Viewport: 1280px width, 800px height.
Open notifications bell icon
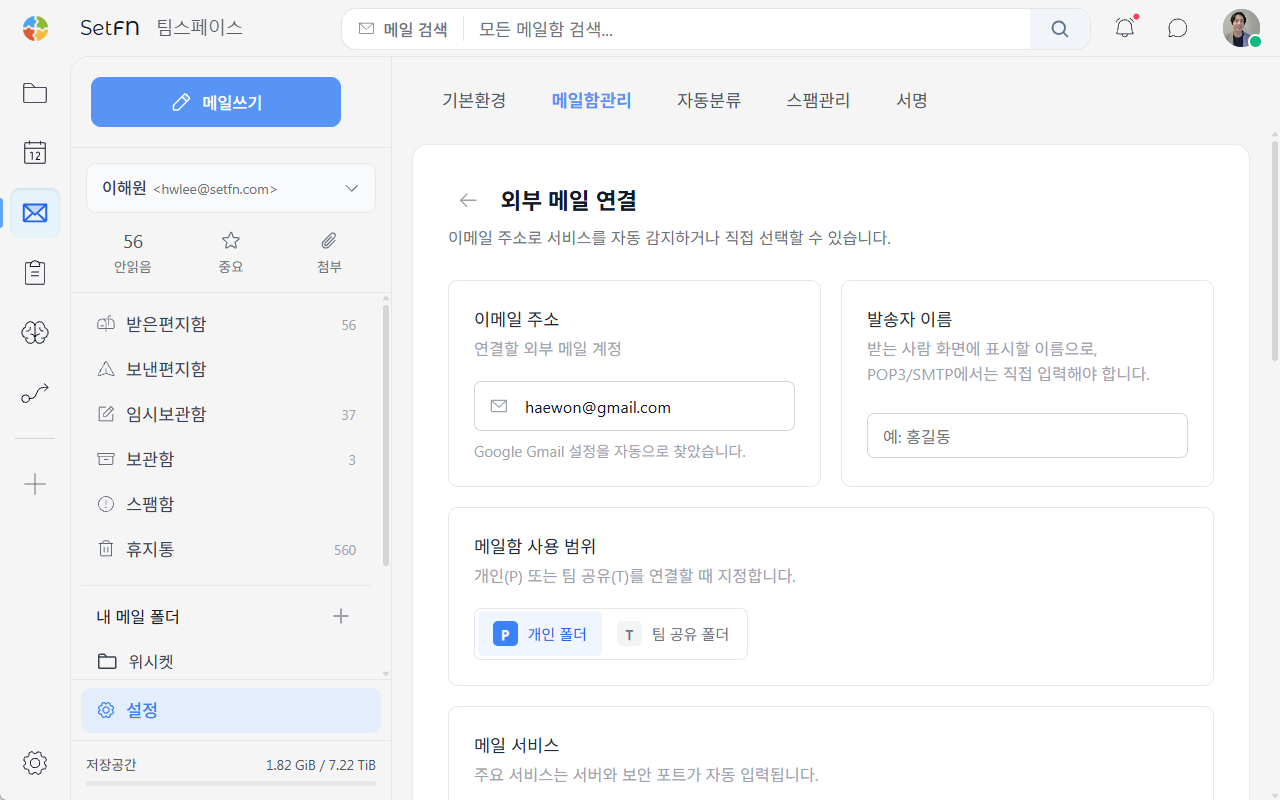point(1125,28)
